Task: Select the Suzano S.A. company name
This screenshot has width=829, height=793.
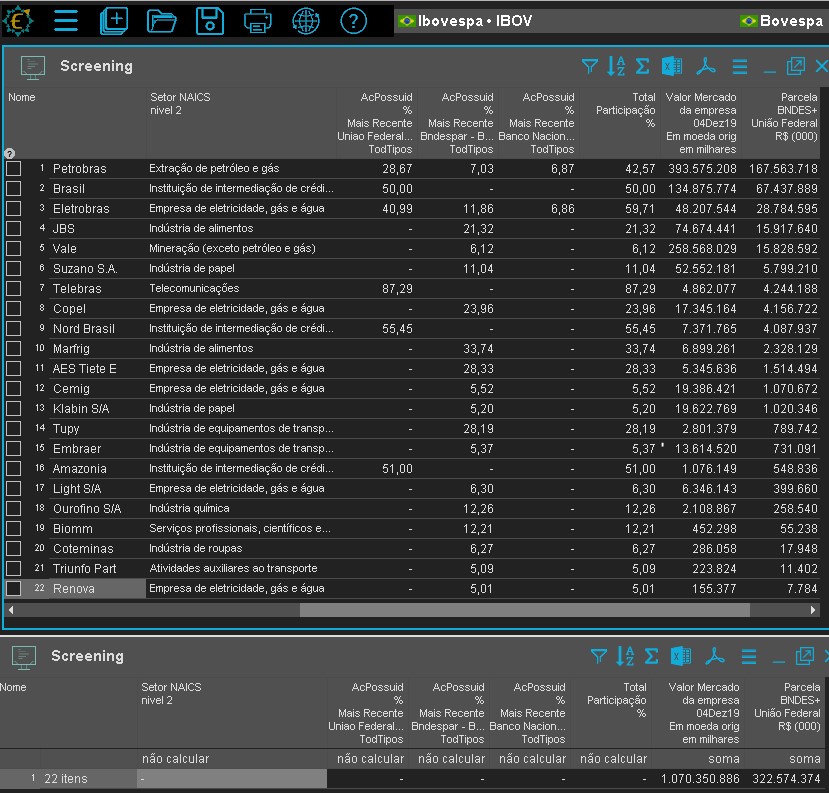Action: [x=85, y=269]
